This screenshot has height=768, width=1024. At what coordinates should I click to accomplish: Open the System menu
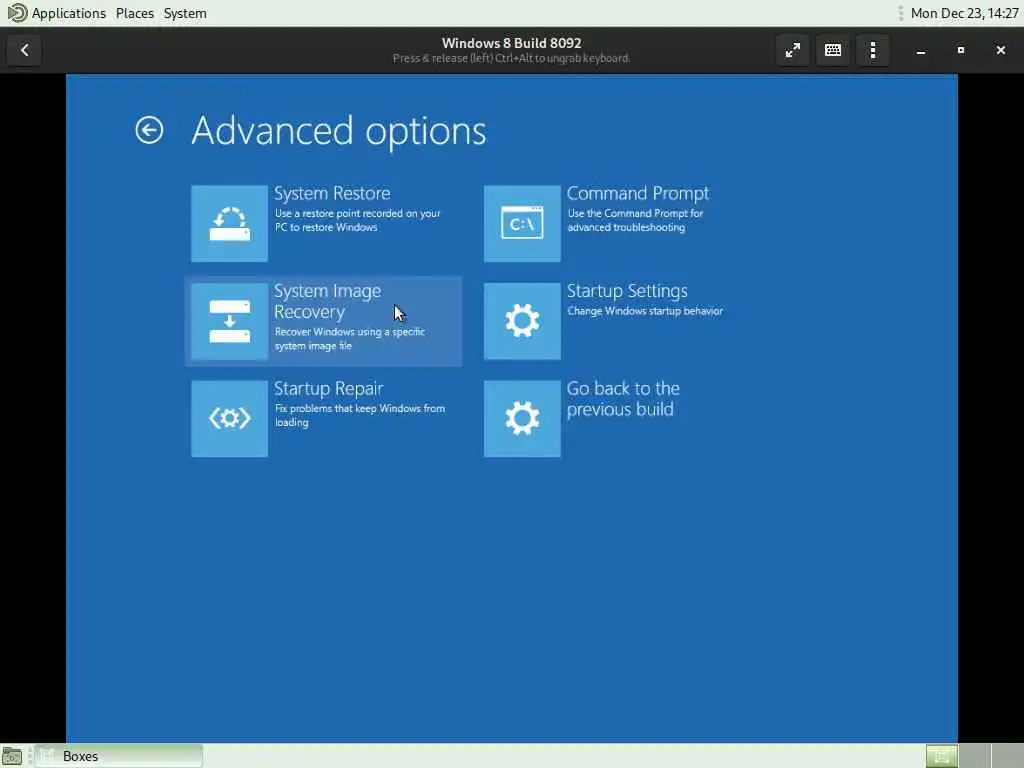185,13
